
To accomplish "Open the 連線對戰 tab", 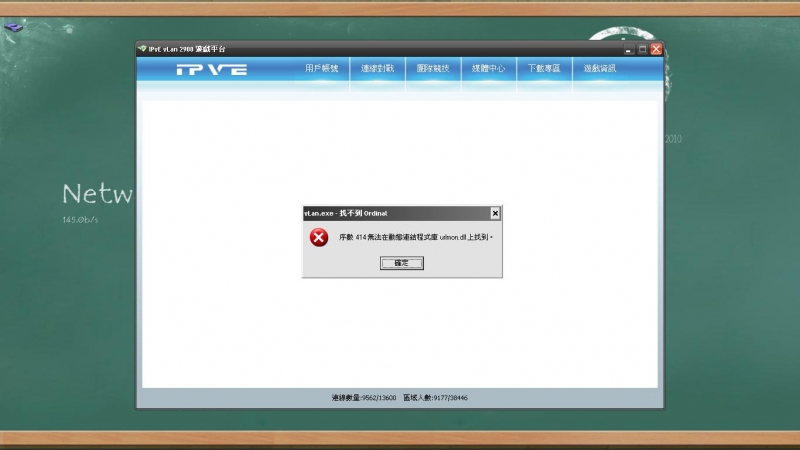I will coord(378,68).
